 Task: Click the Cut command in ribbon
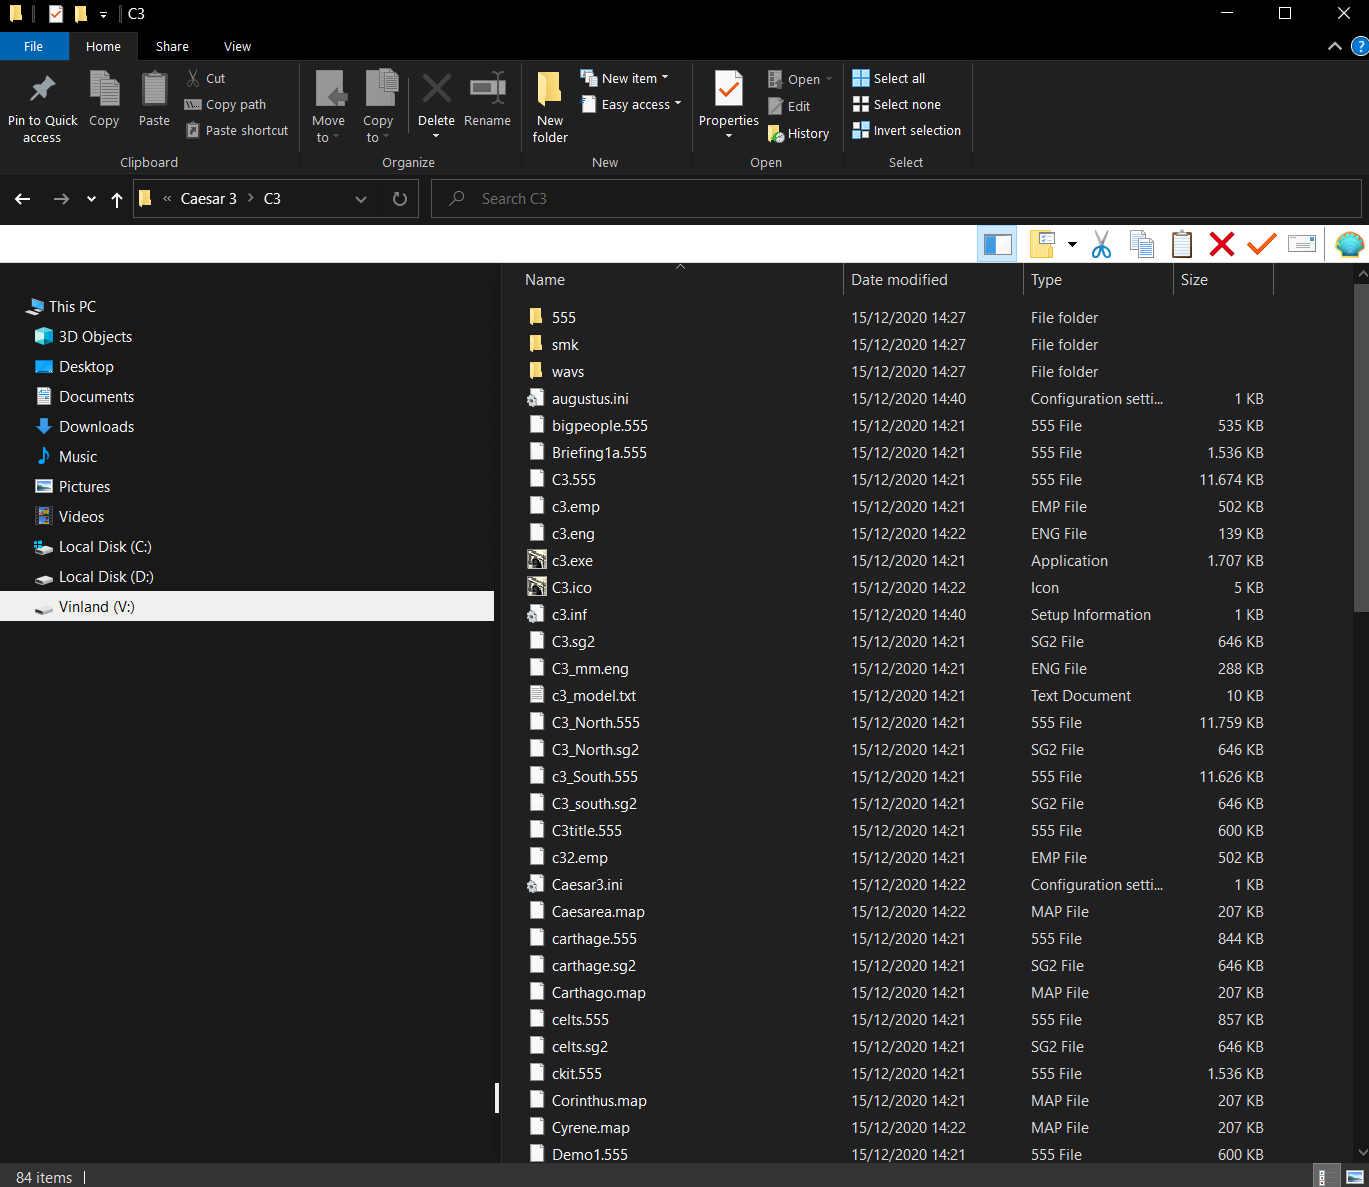[206, 78]
